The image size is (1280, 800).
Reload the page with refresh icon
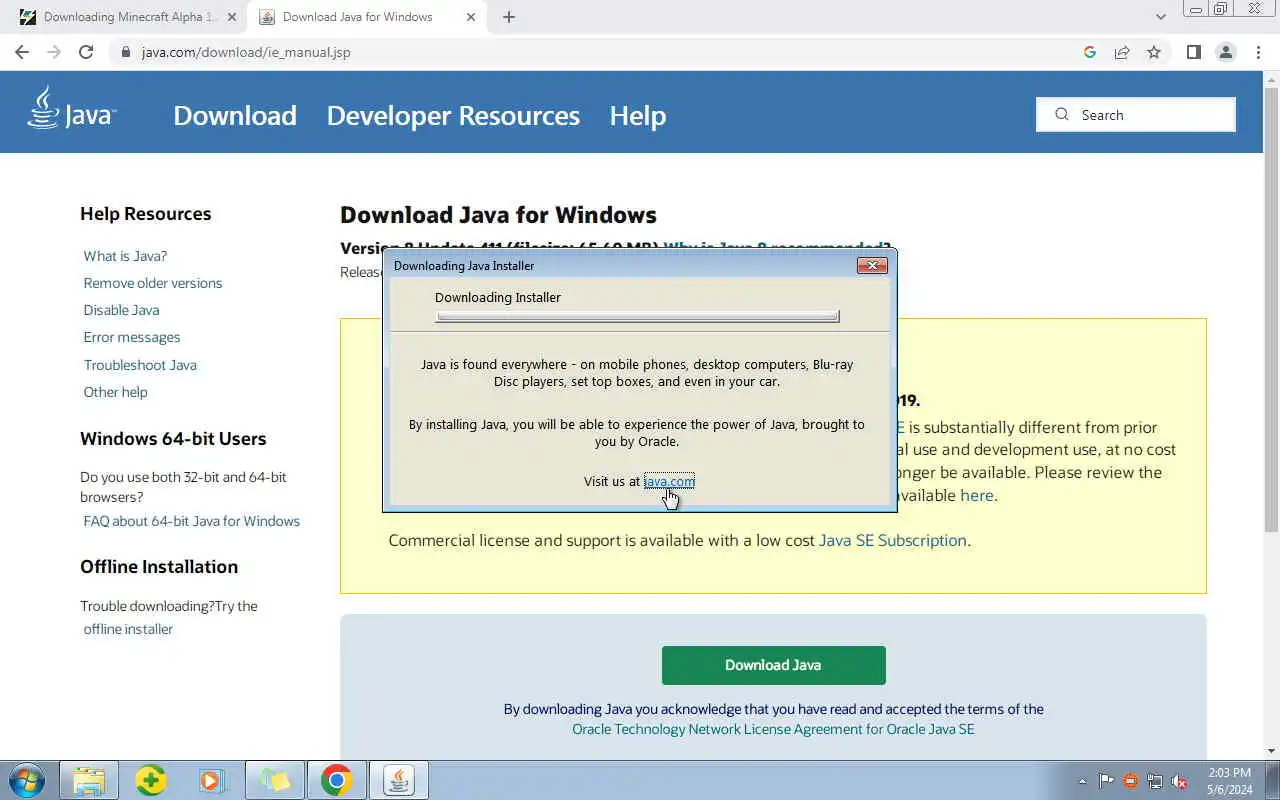point(86,52)
